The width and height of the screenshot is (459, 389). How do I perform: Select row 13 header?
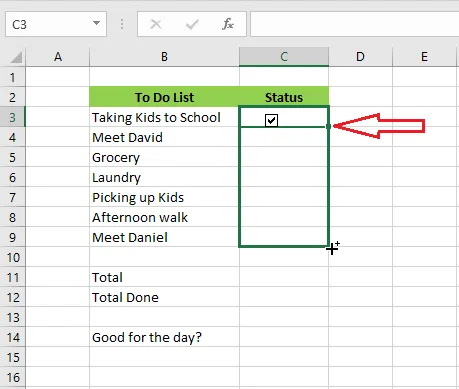coord(13,317)
